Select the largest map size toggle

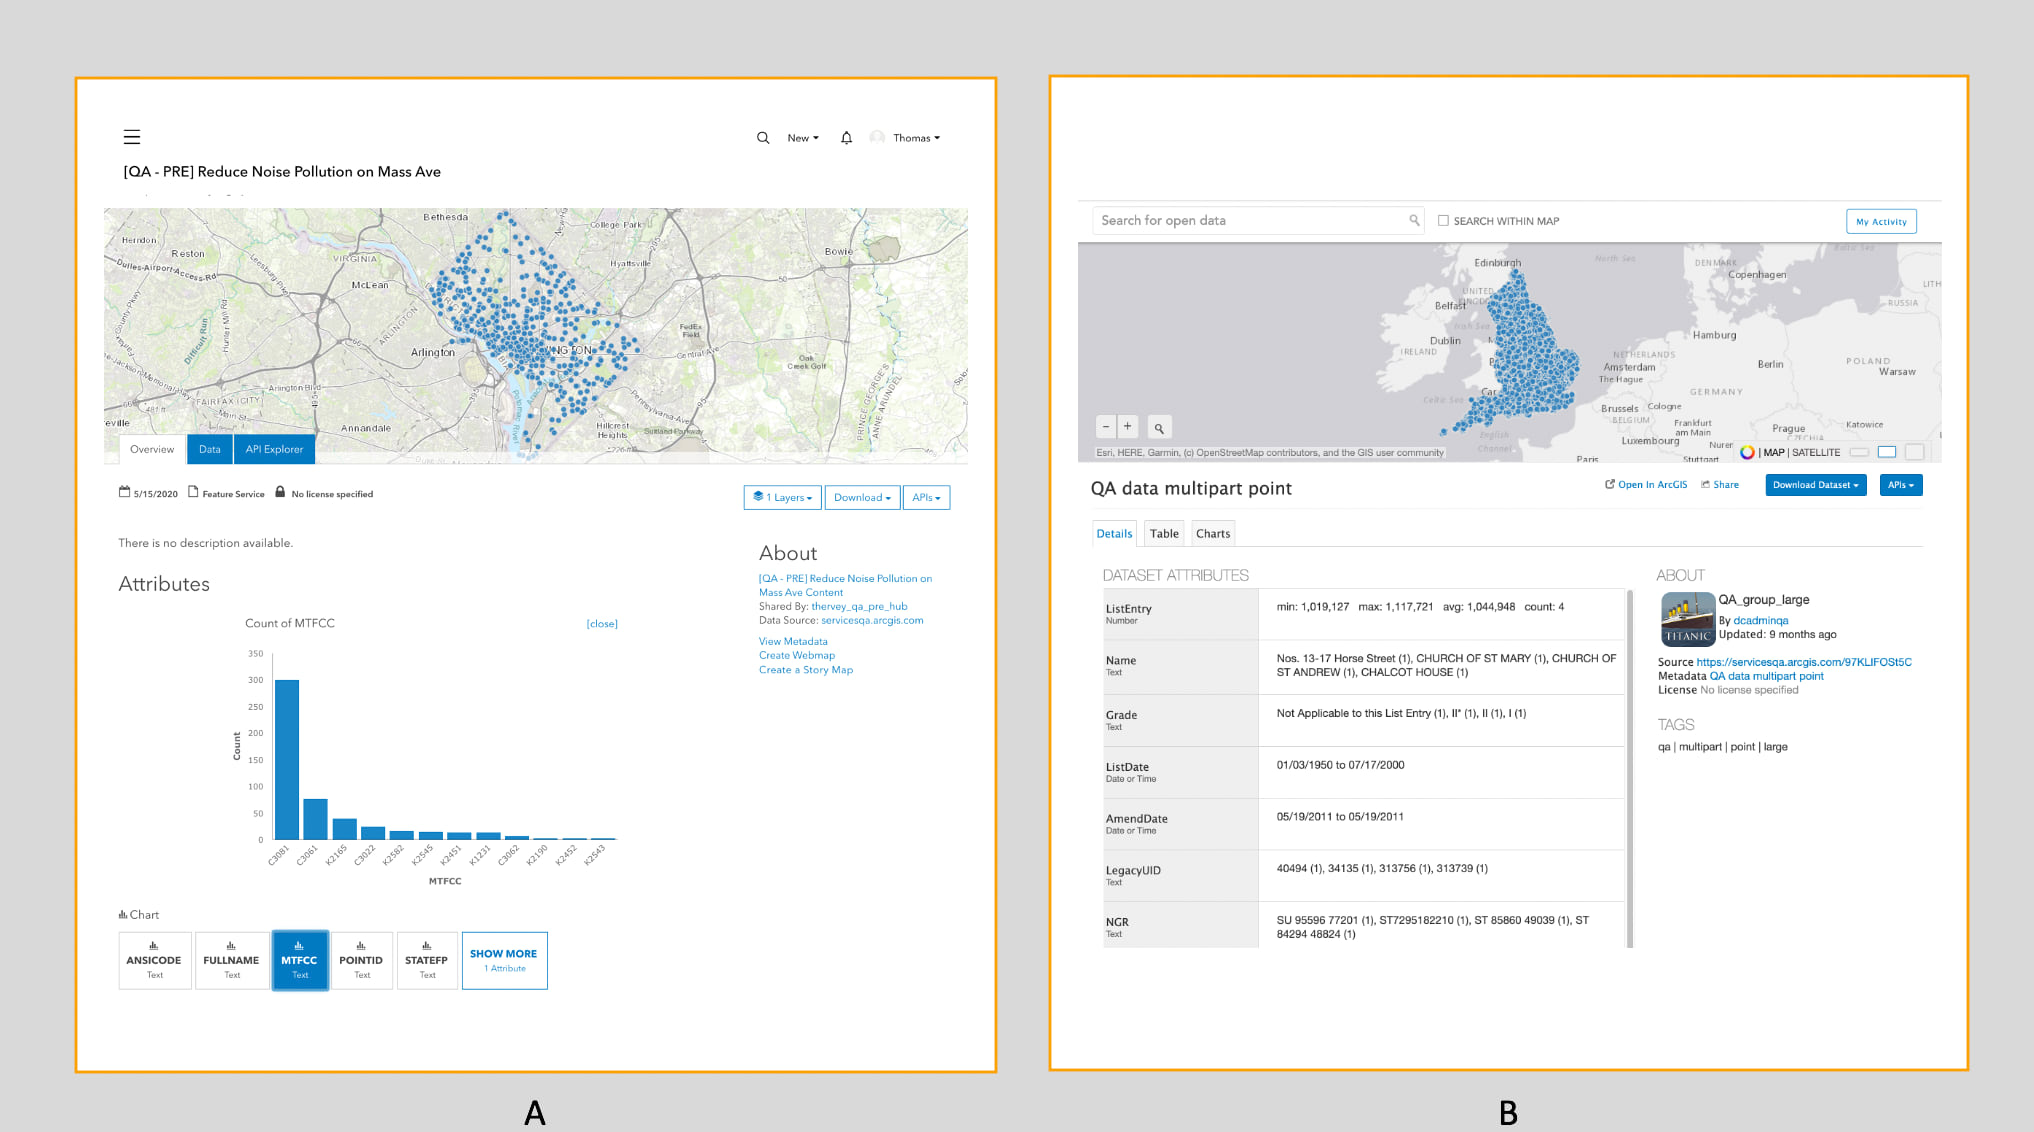coord(1914,452)
